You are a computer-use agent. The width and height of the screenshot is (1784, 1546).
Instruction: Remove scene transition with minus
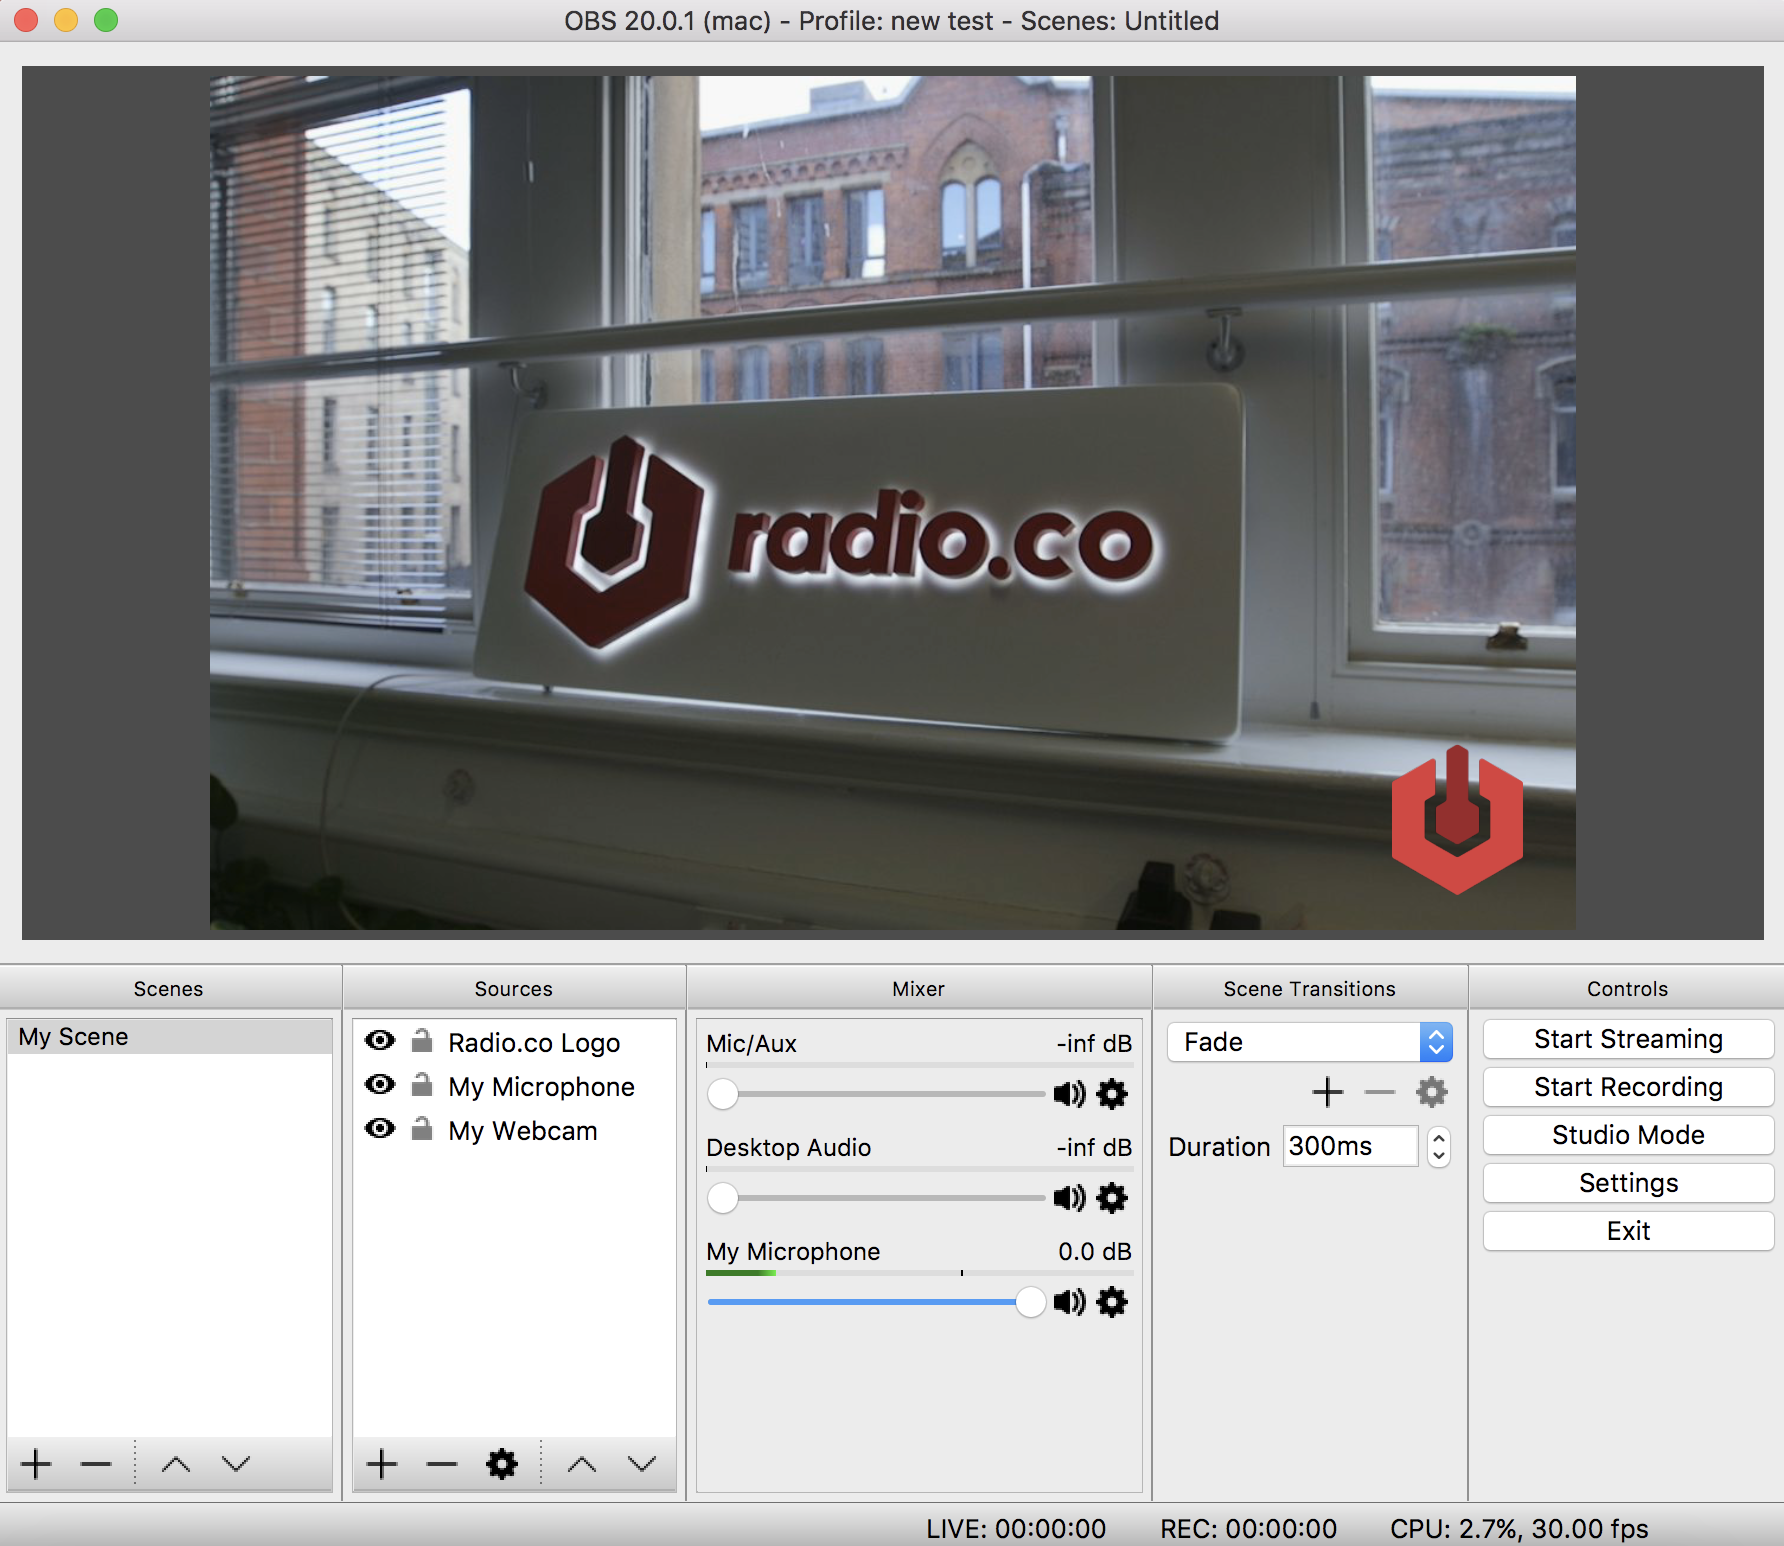coord(1379,1092)
